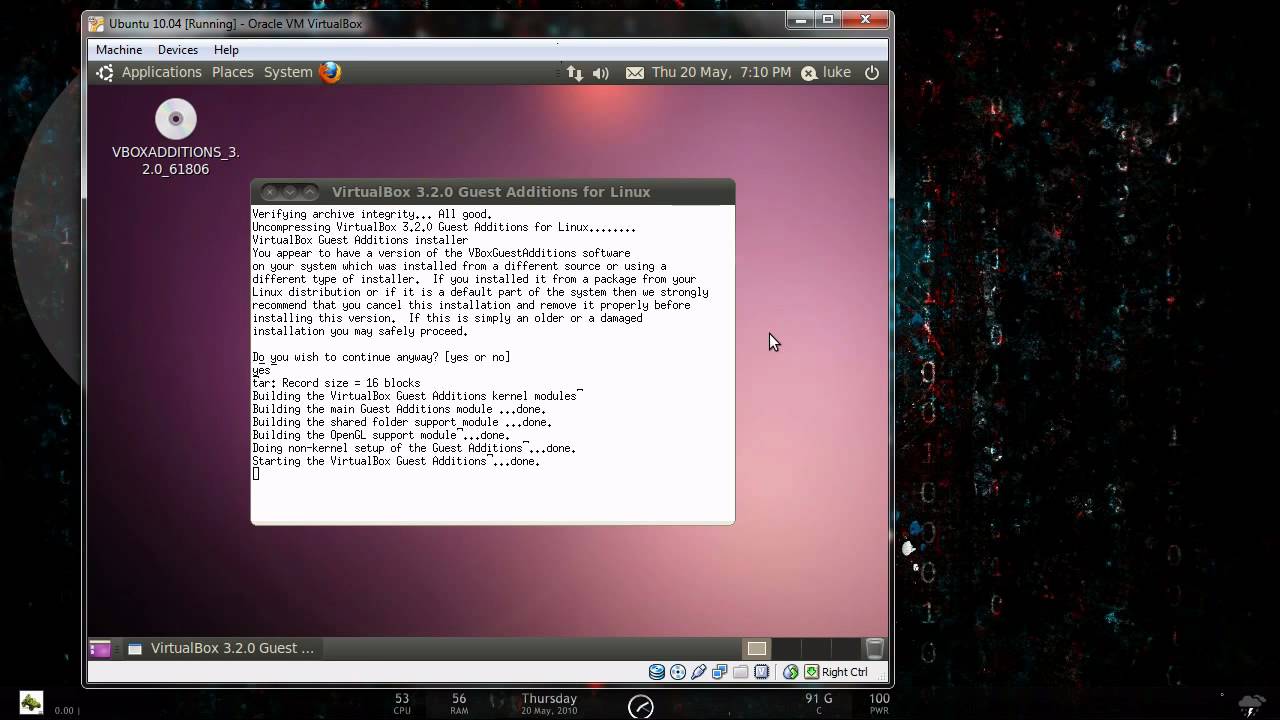The width and height of the screenshot is (1280, 720).
Task: Open the mail envelope indicator
Action: click(635, 73)
